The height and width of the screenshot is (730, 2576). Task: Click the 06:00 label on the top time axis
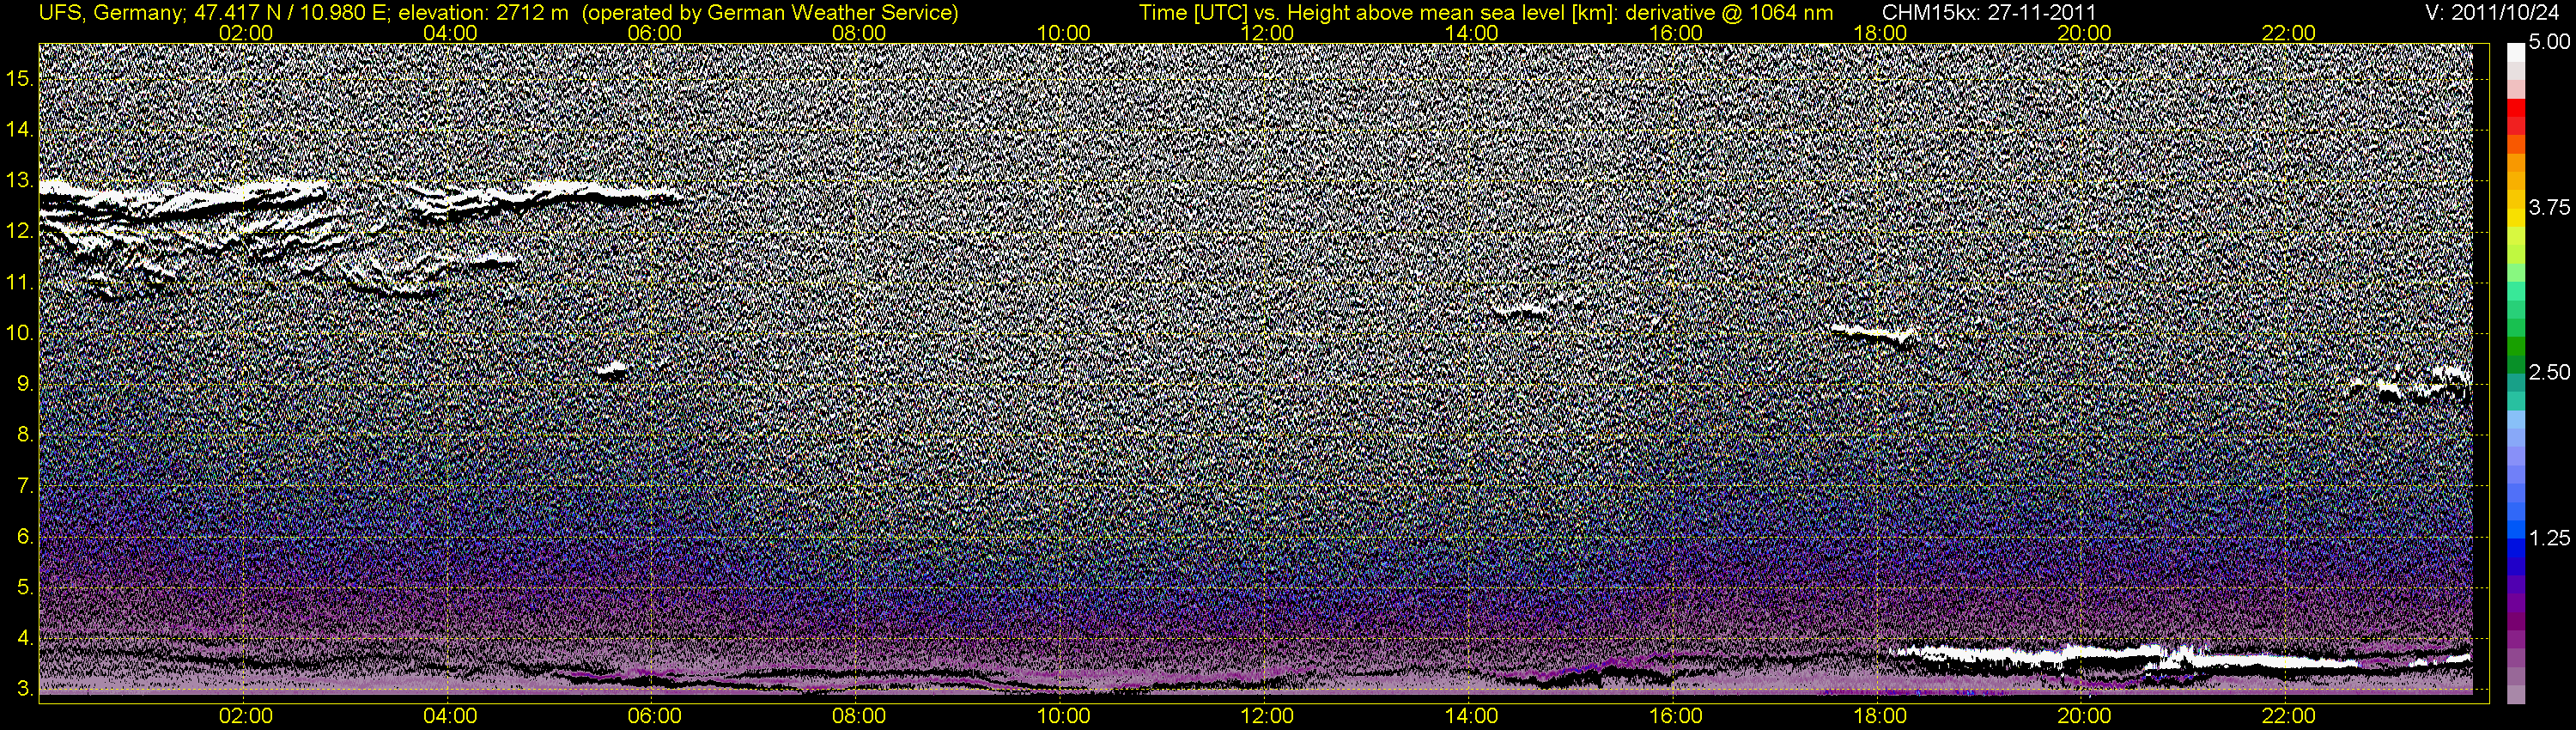(x=655, y=33)
